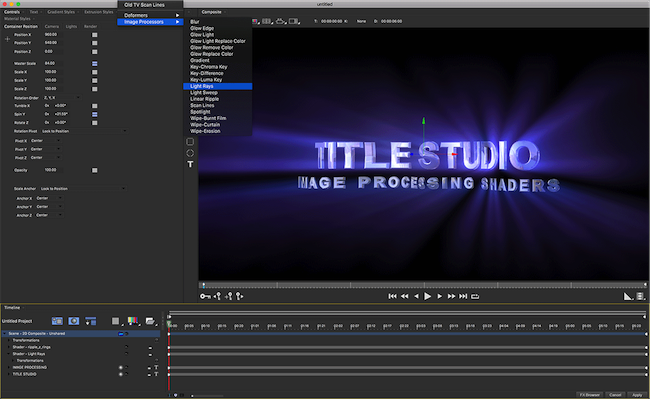Play the composition preview

point(428,296)
